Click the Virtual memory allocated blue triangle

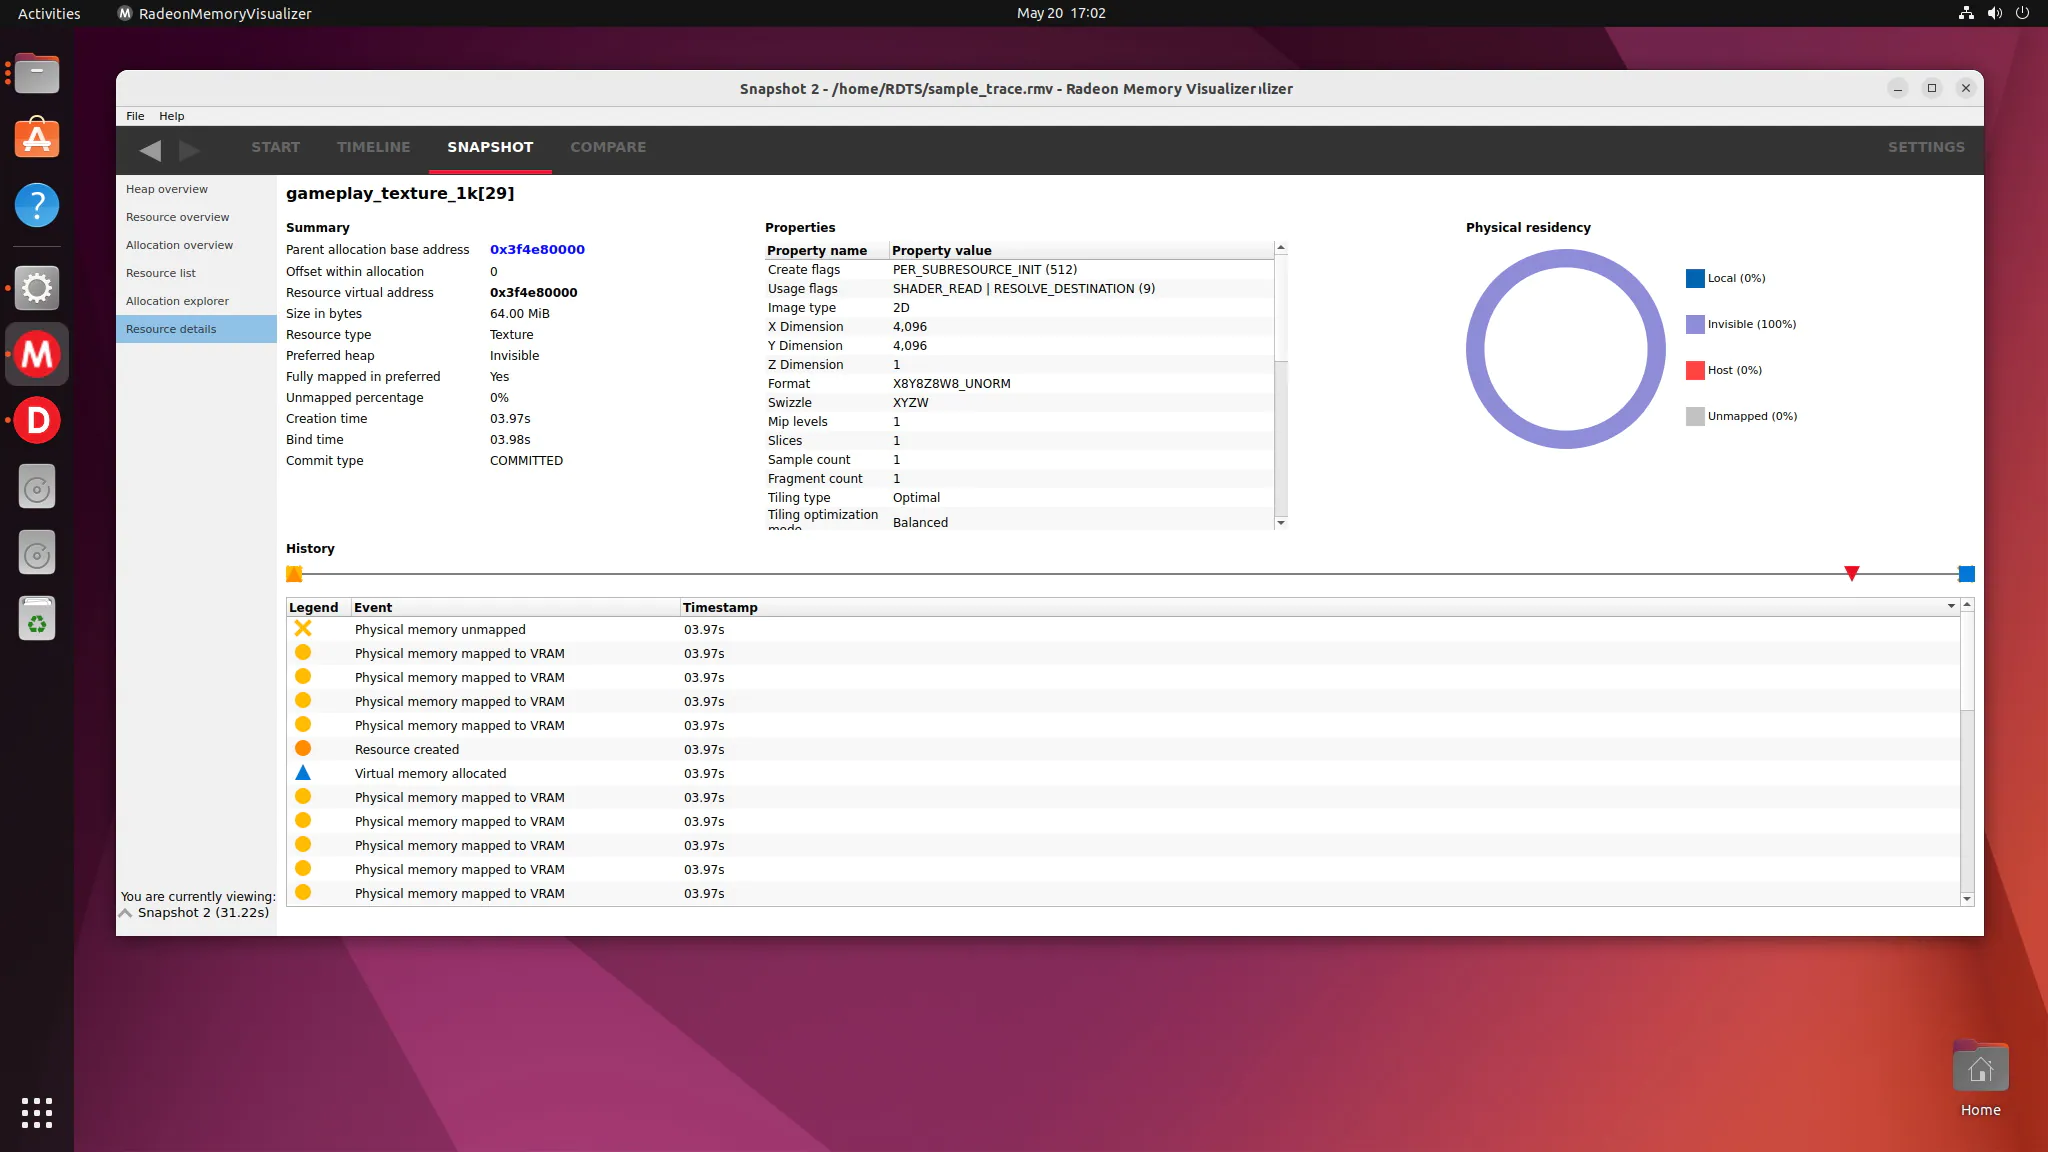(x=303, y=773)
